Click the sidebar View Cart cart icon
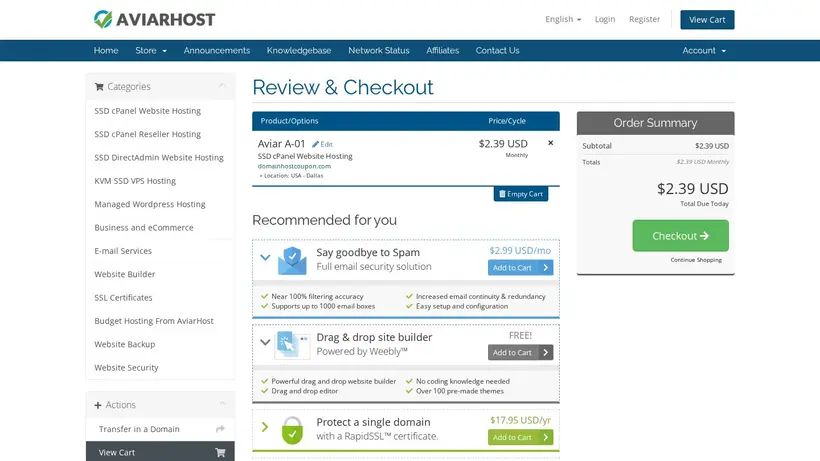The height and width of the screenshot is (461, 820). pyautogui.click(x=220, y=453)
